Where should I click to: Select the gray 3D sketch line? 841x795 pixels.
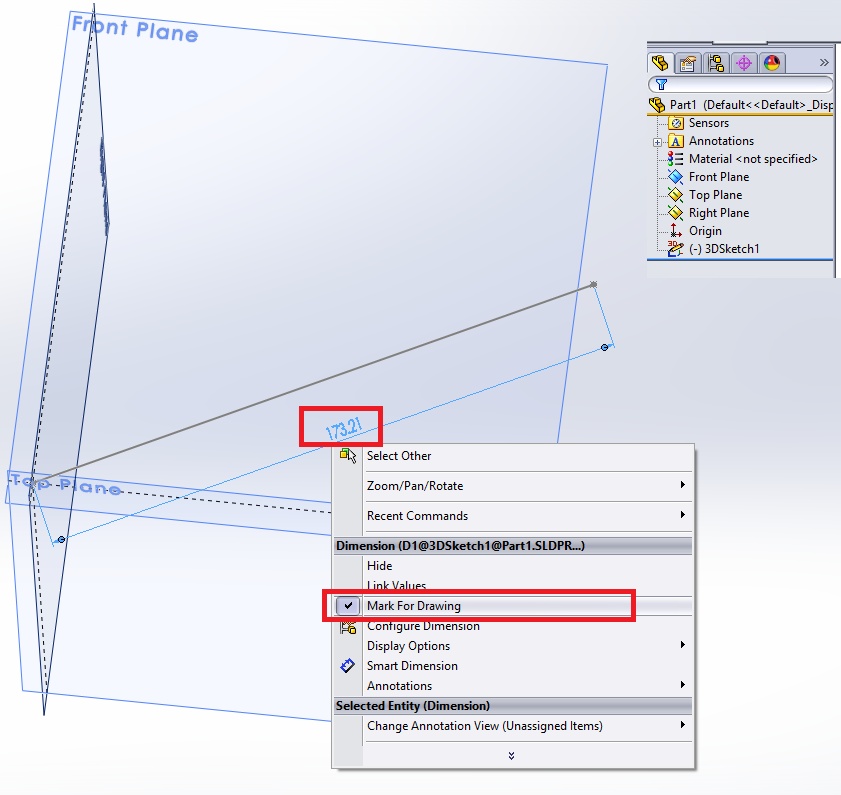click(313, 384)
